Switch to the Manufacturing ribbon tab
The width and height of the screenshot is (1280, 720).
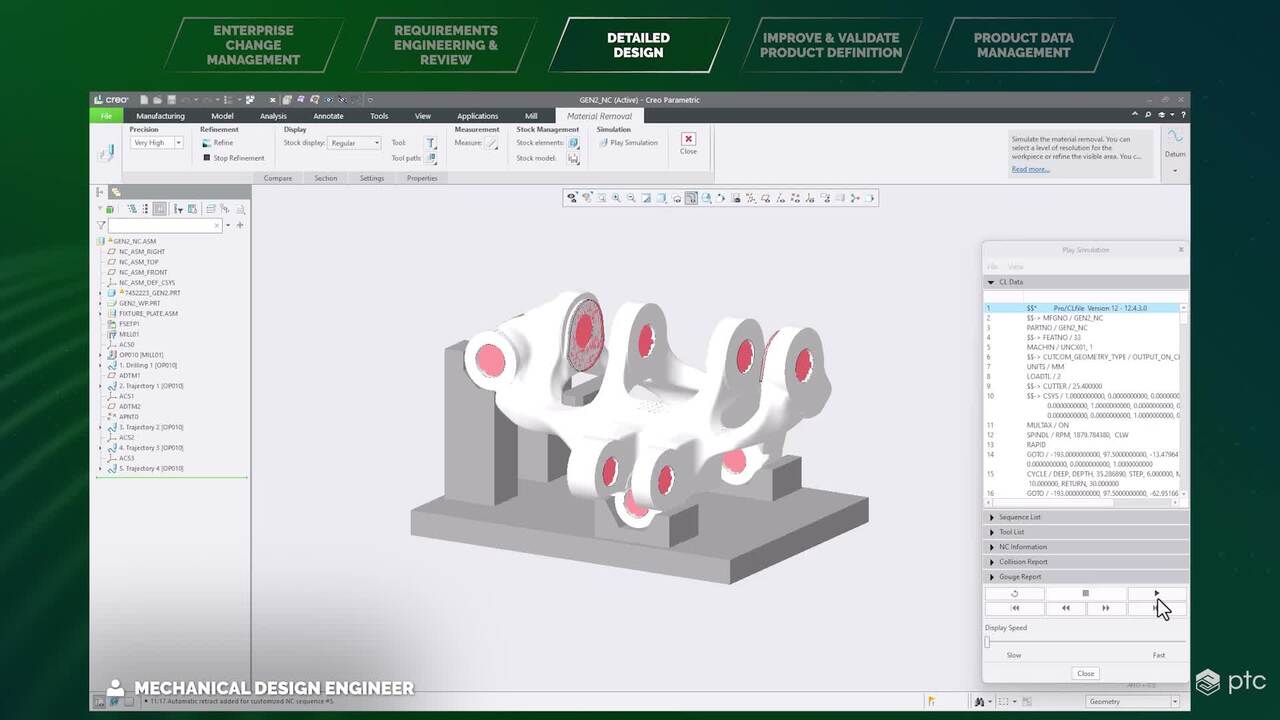(x=160, y=116)
